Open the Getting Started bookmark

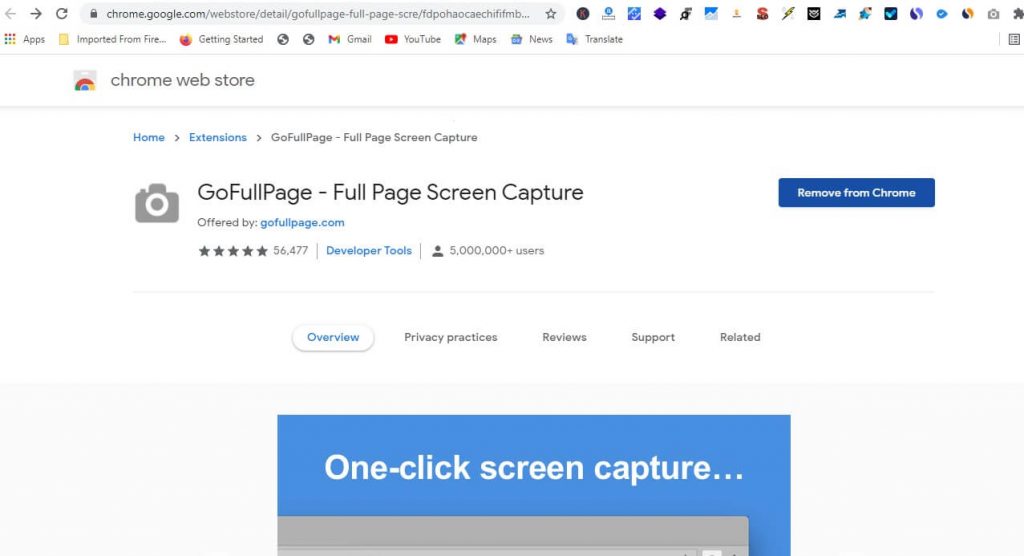221,39
